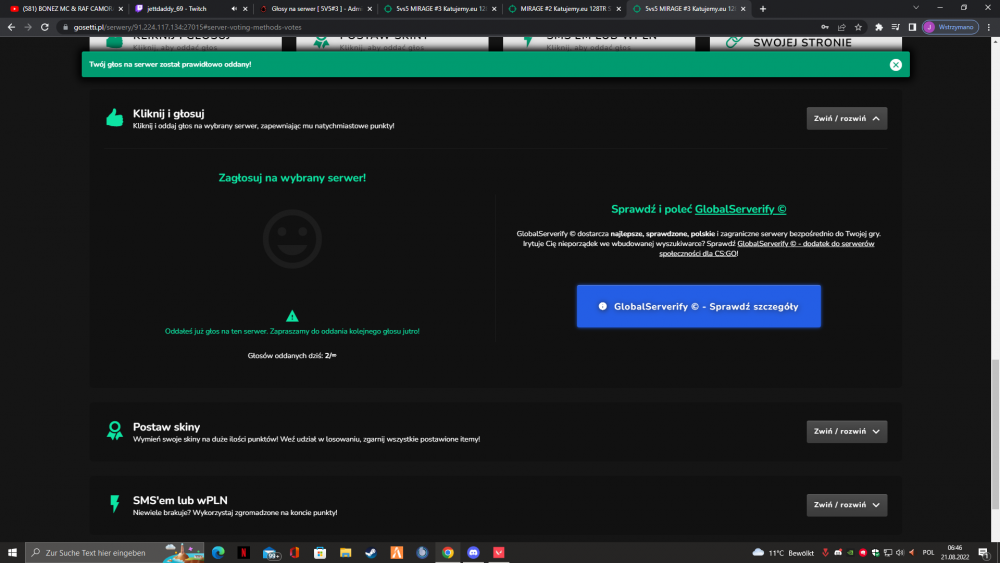The height and width of the screenshot is (563, 1000).
Task: Open the NVIDIA tray icon
Action: coord(850,553)
